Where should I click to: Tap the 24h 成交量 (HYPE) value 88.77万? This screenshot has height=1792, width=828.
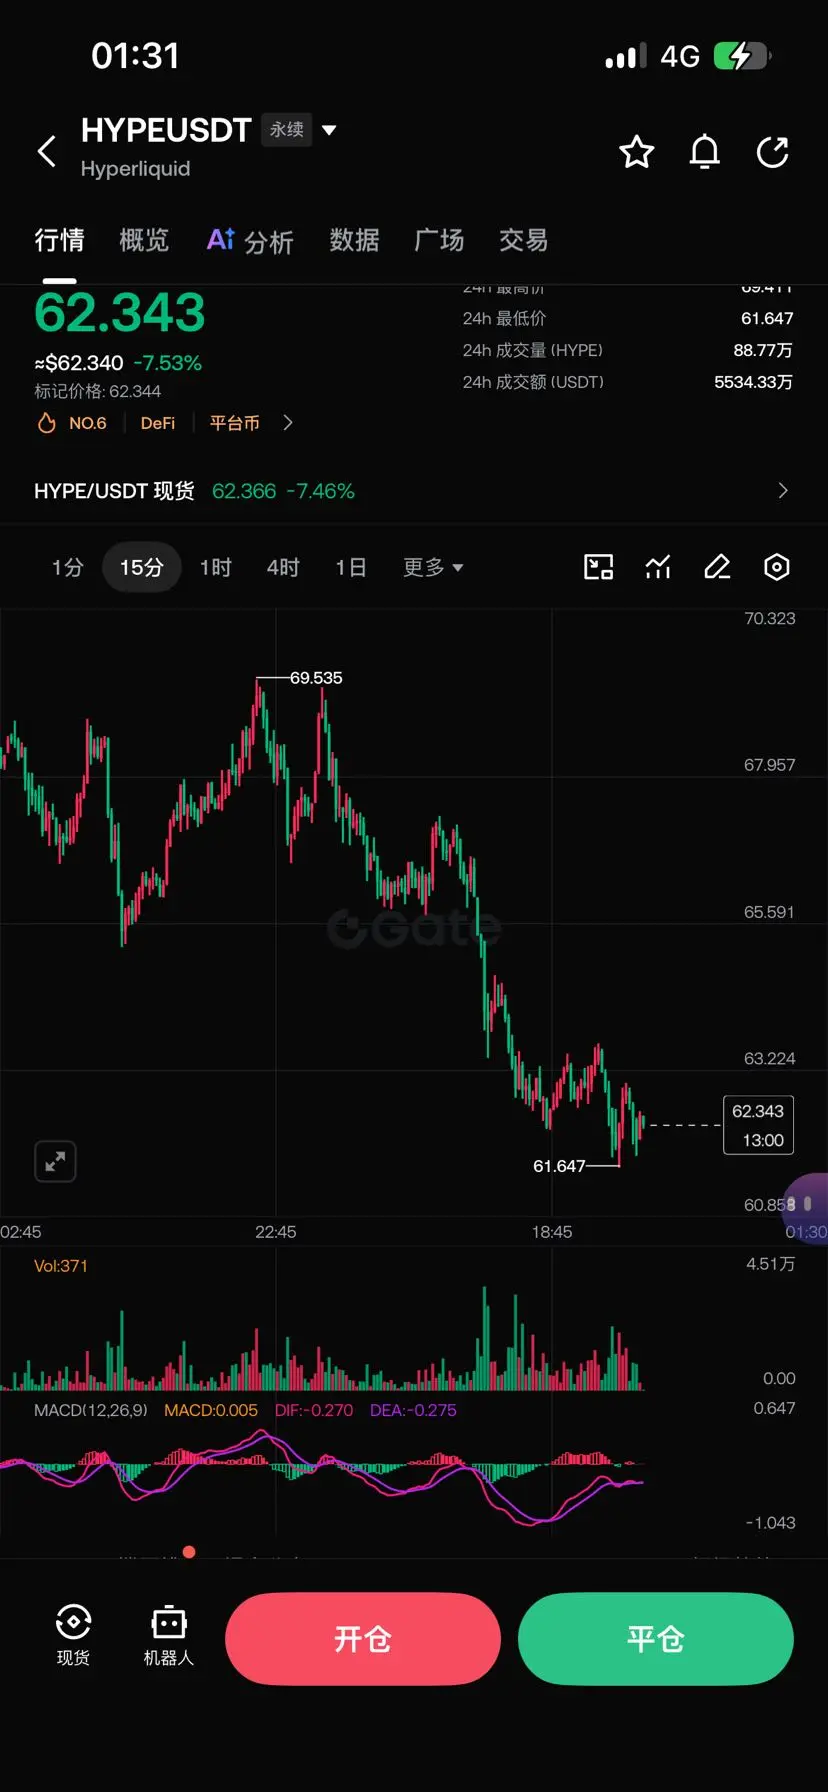[x=763, y=350]
